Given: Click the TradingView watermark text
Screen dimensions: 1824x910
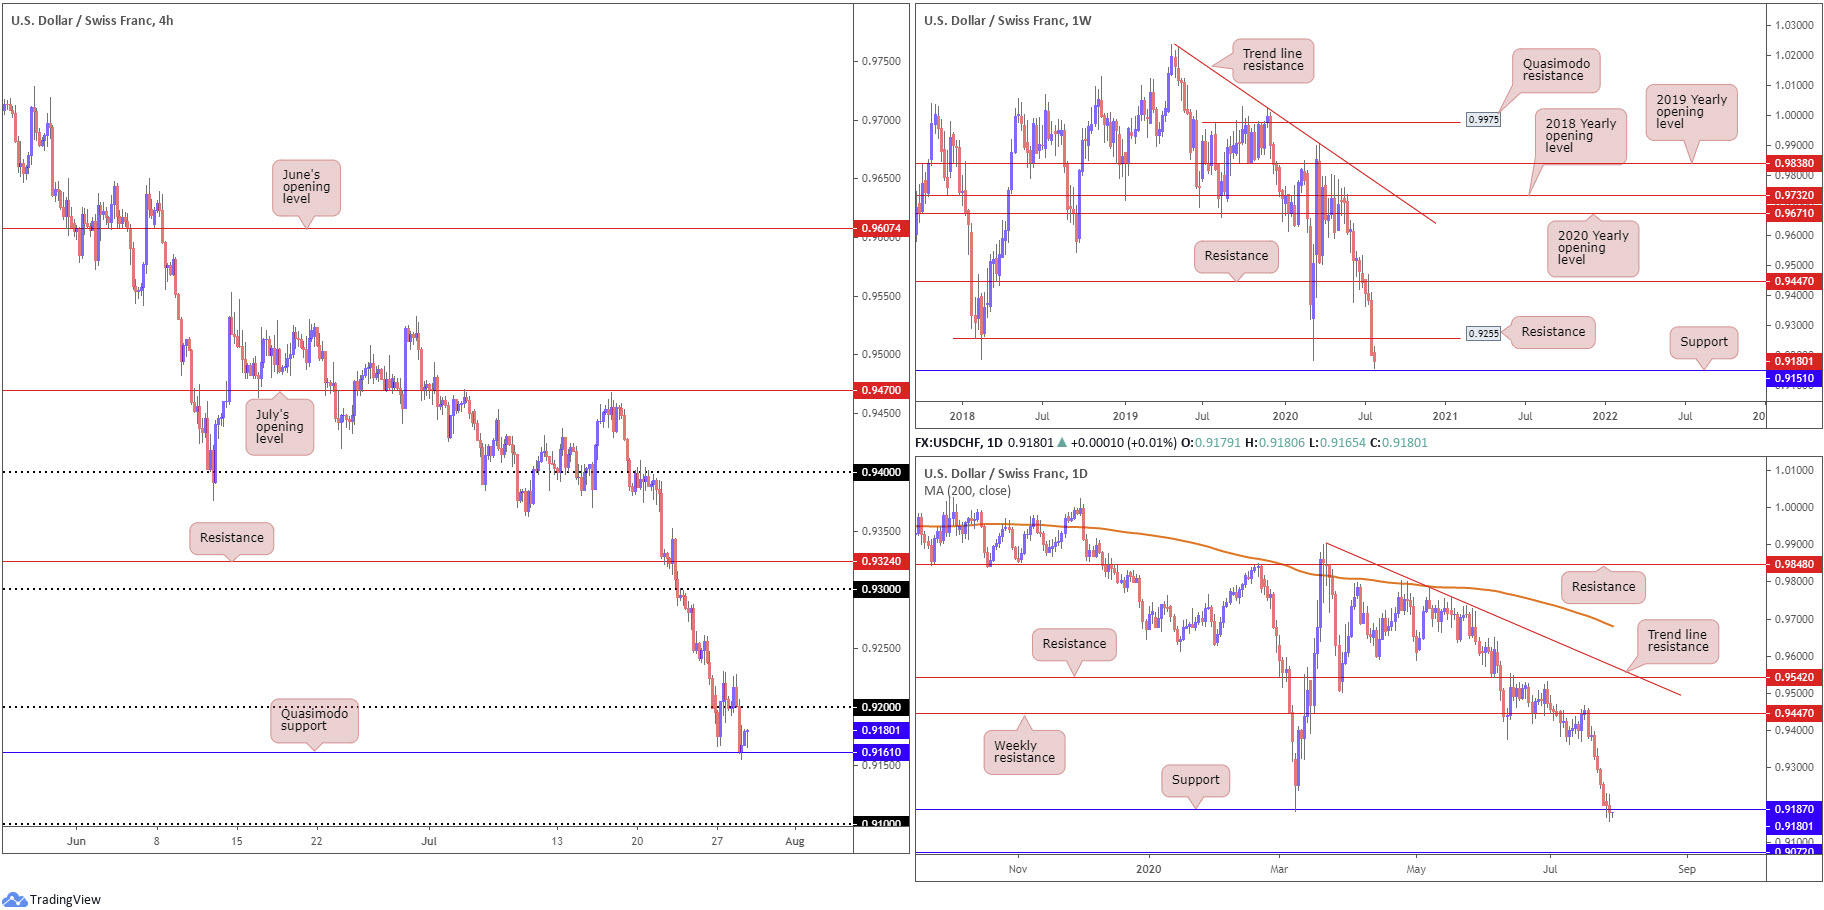Looking at the screenshot, I should point(65,899).
